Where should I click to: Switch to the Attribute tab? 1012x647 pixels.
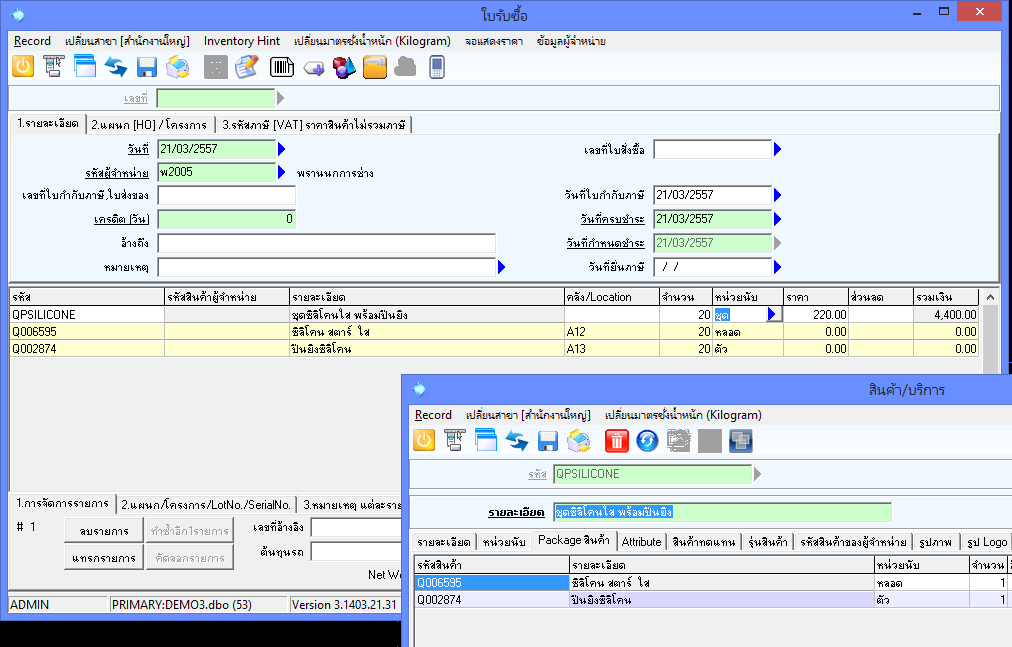pos(641,542)
